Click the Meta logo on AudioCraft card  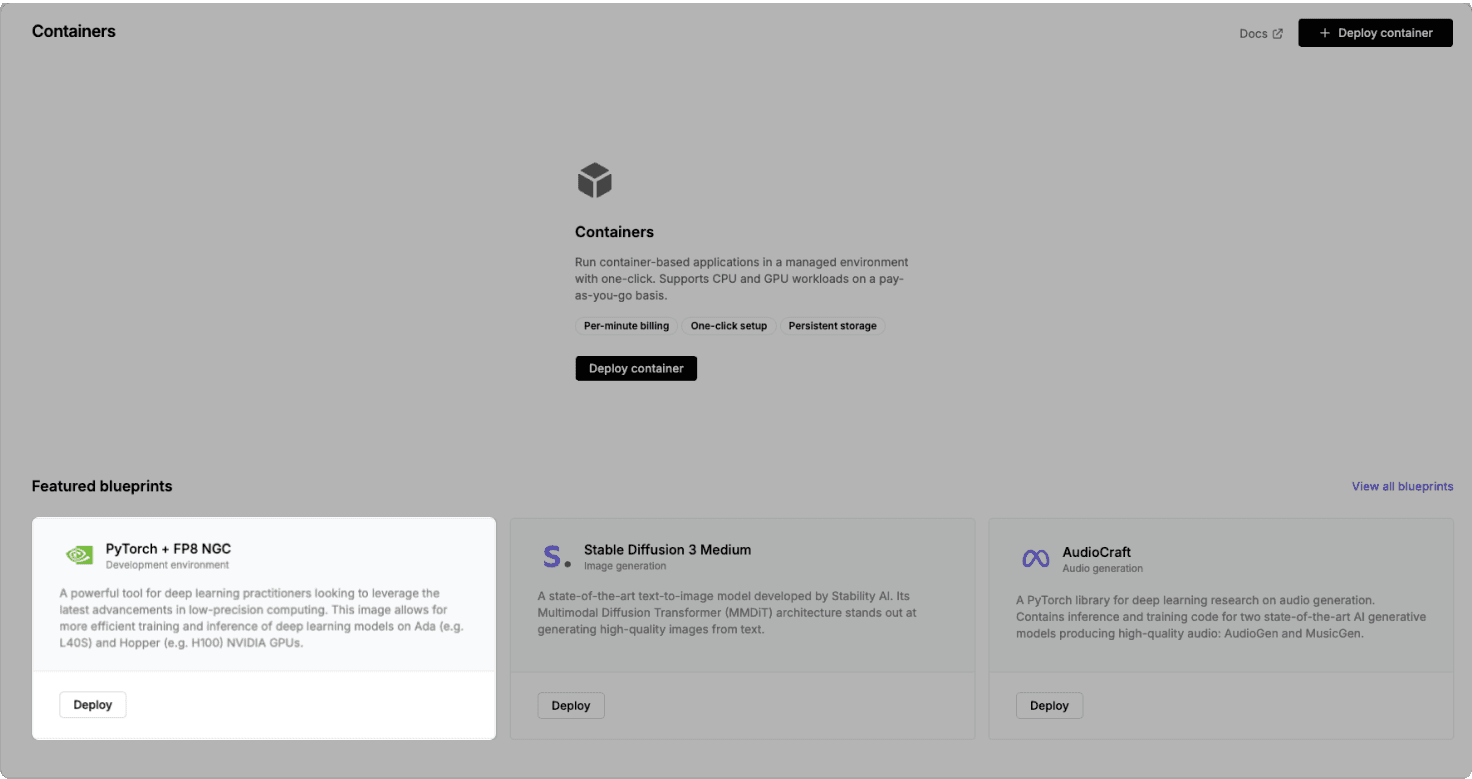1035,559
